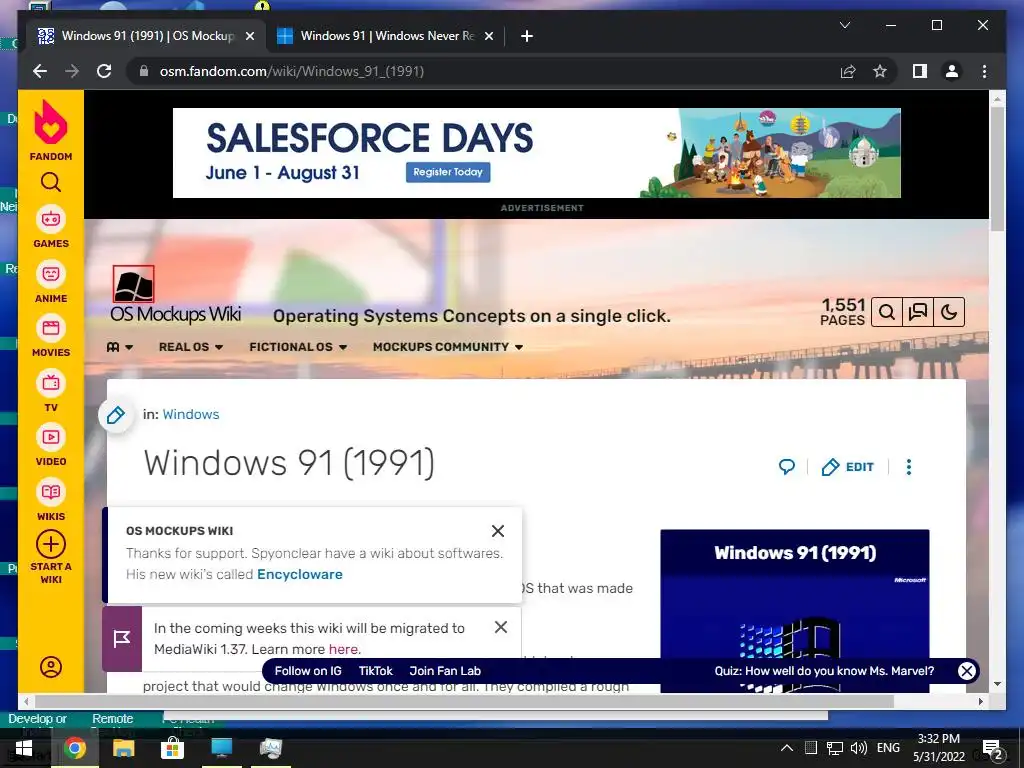Click Join Fan Lab
Screen dimensions: 1024x768
[445, 671]
